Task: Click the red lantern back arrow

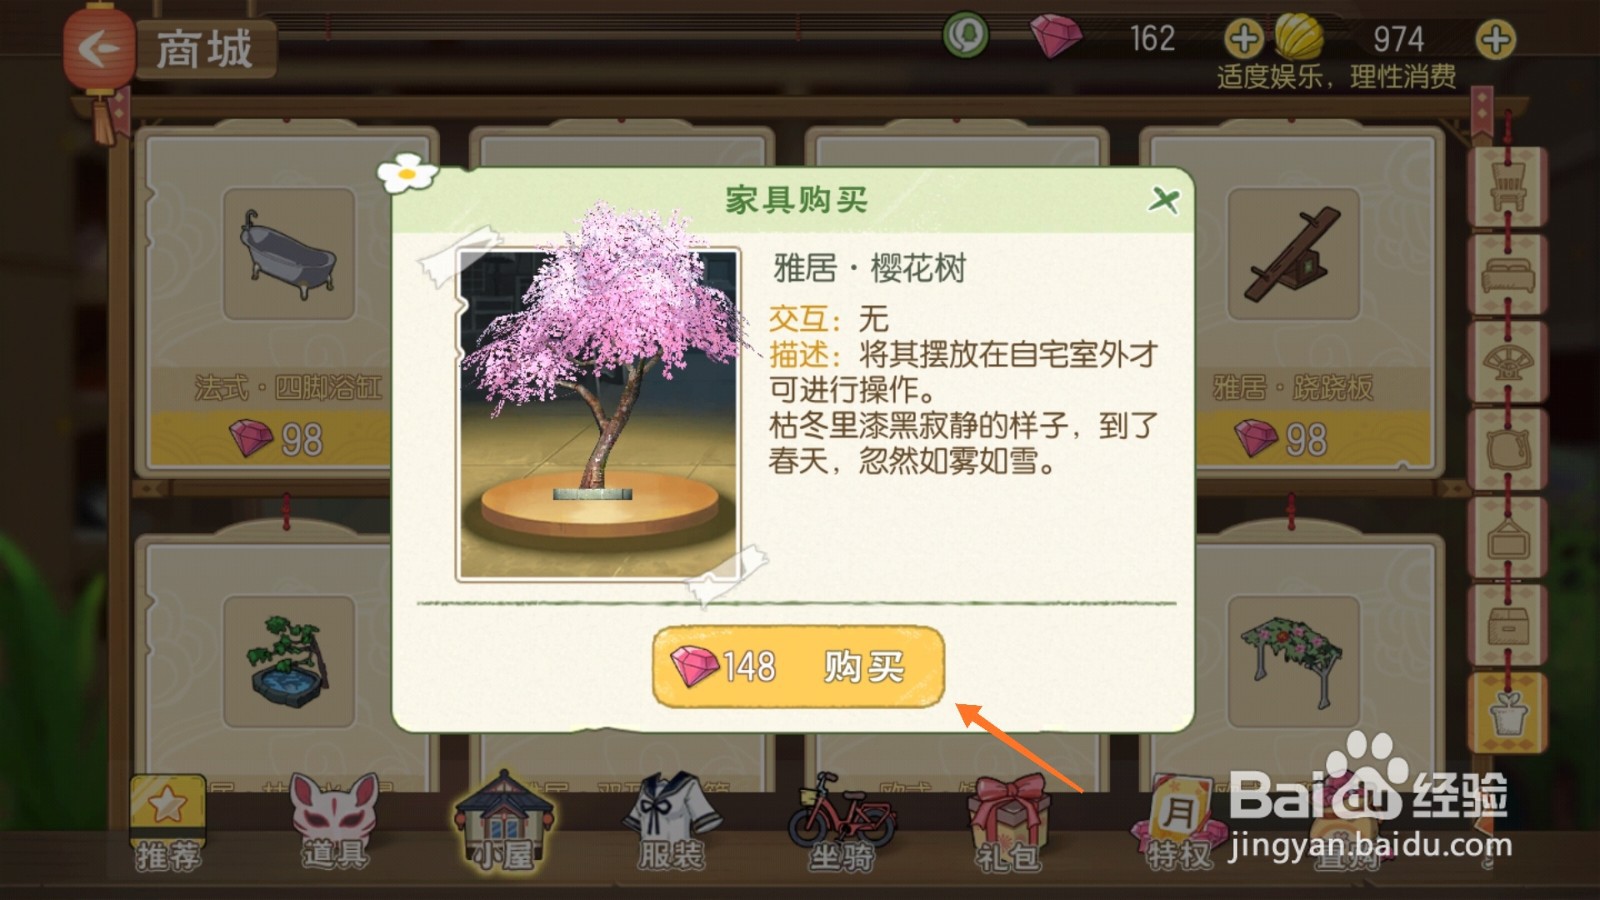Action: [x=99, y=48]
